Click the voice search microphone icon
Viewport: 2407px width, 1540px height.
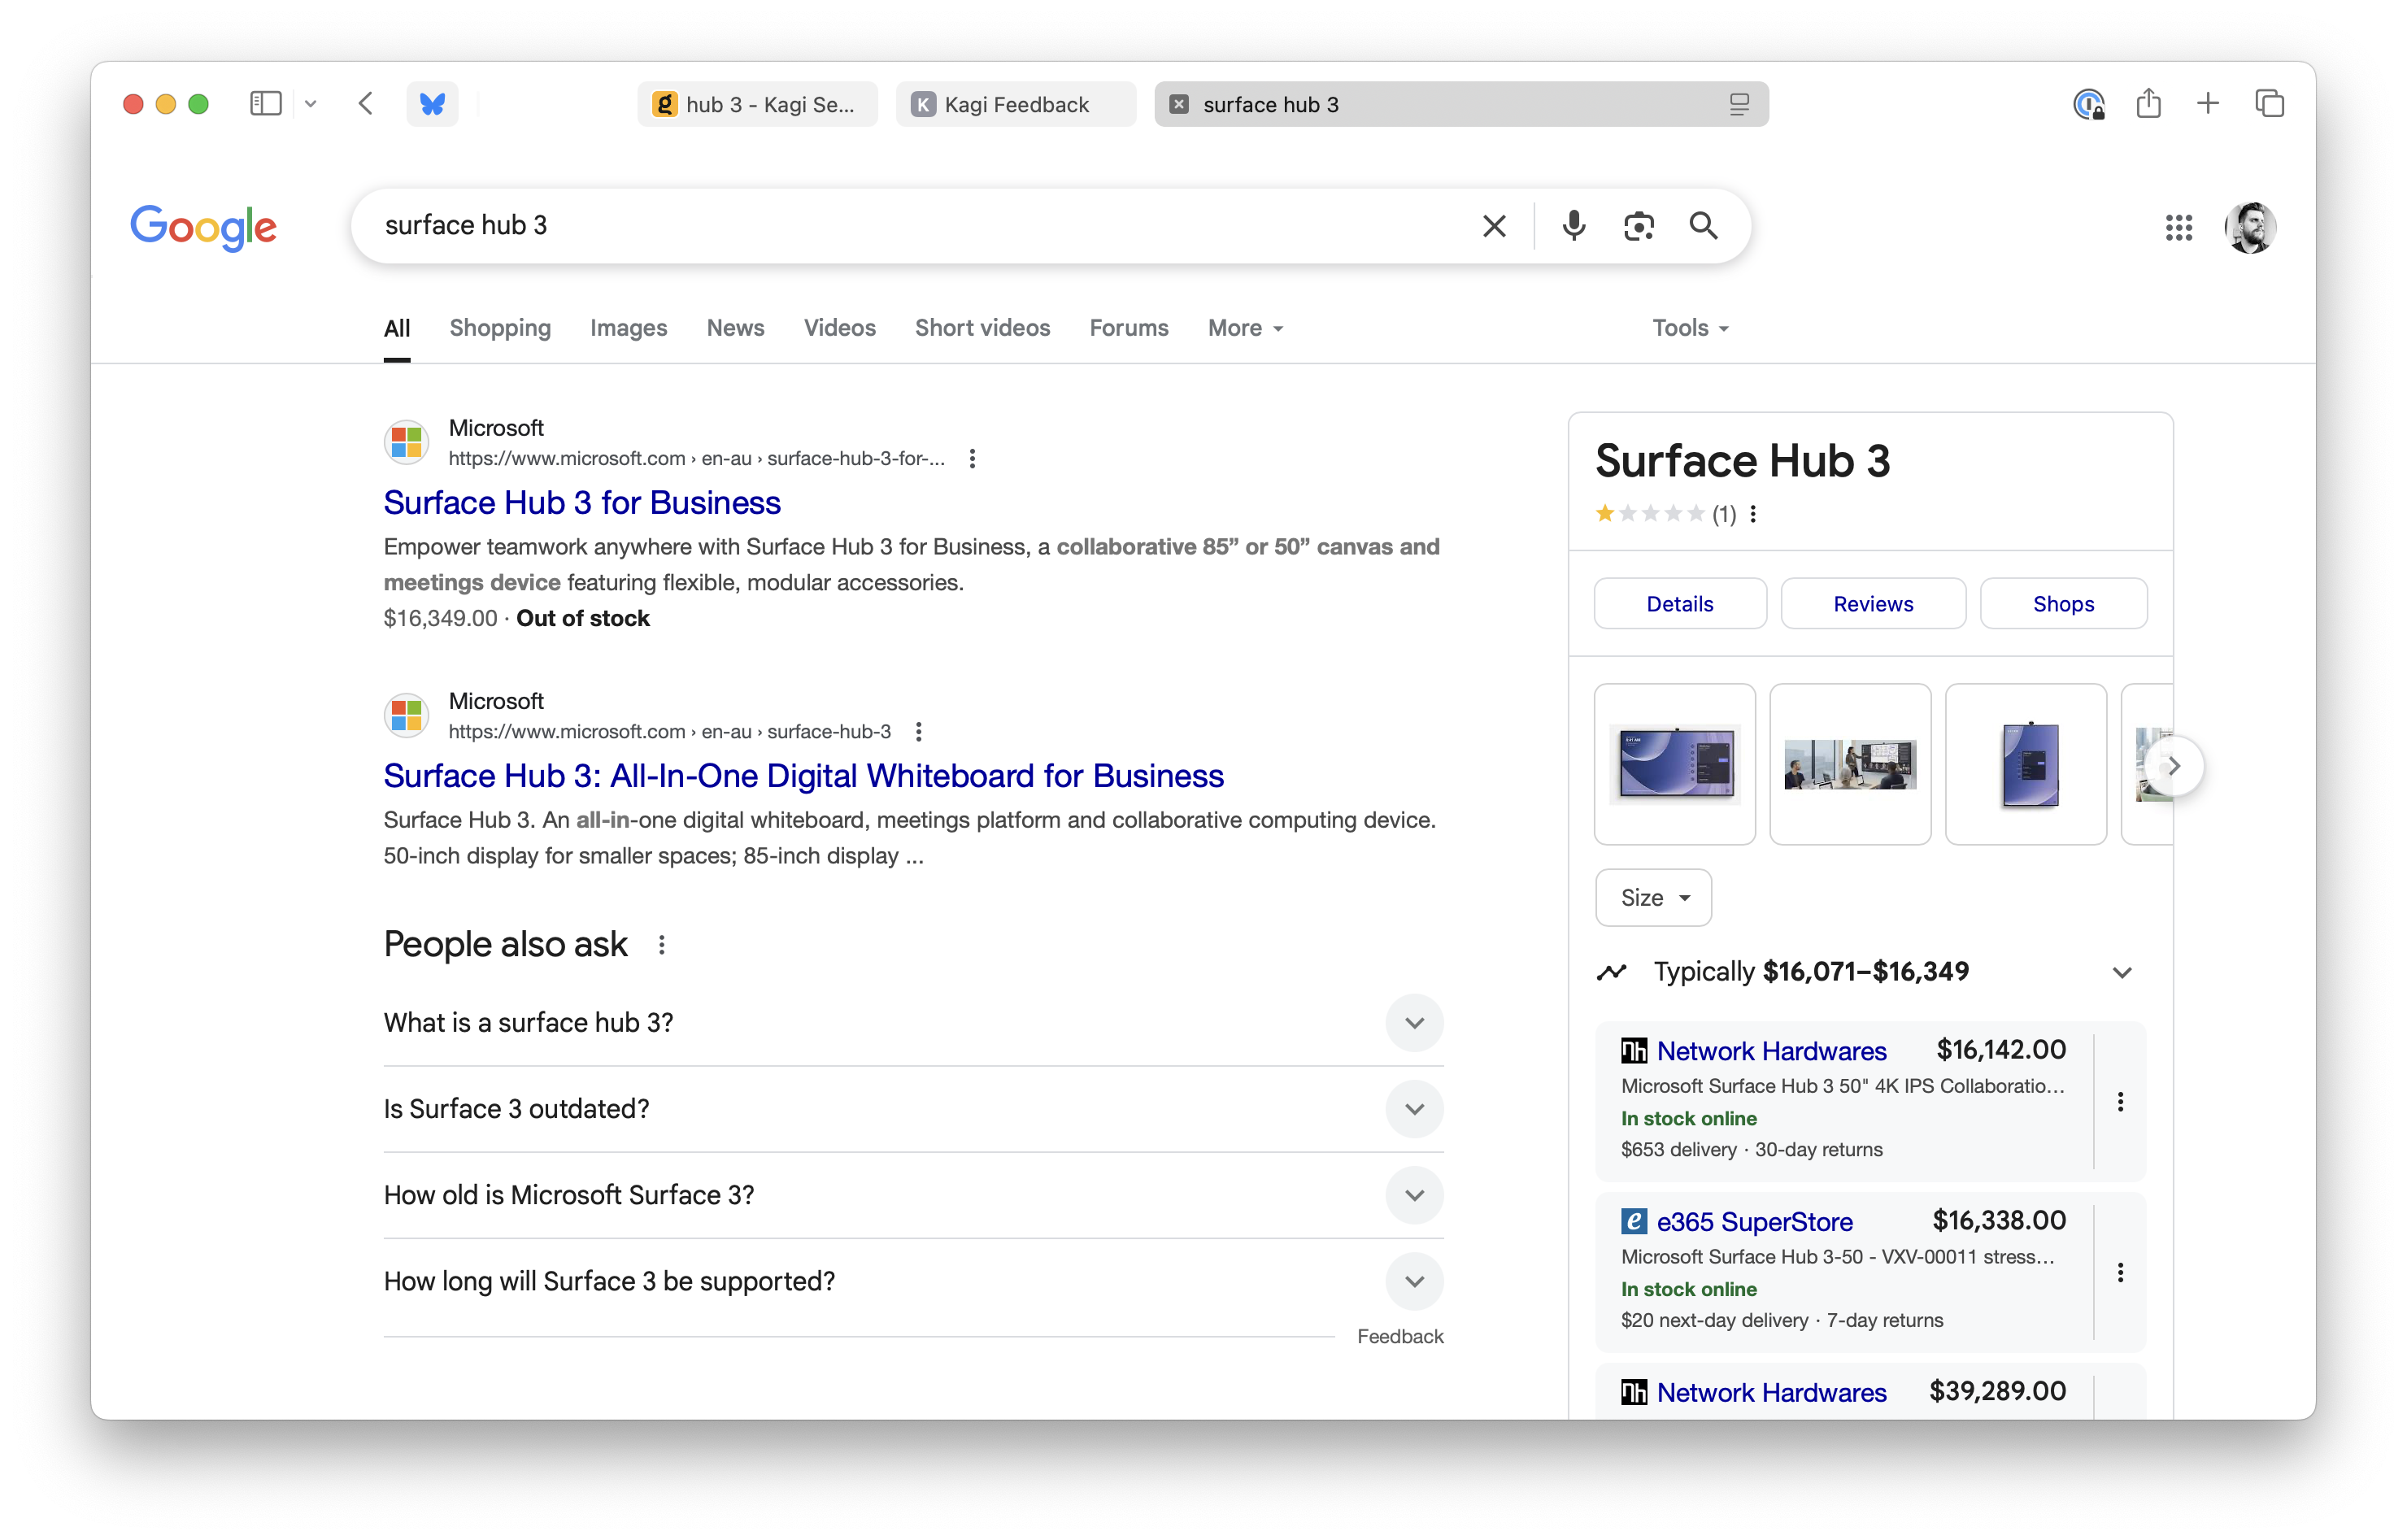point(1573,226)
